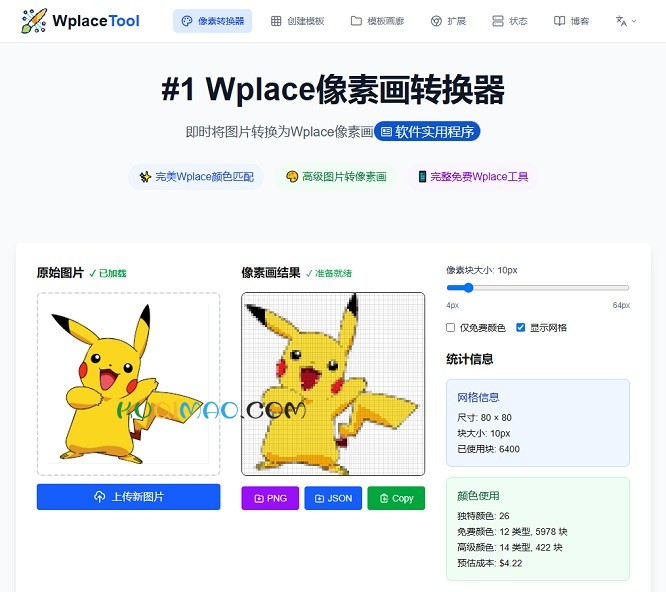
Task: Download result with the PNG button
Action: click(x=270, y=498)
